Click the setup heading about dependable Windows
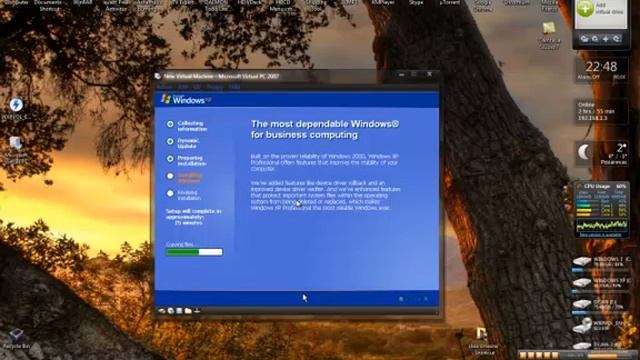 [x=325, y=129]
